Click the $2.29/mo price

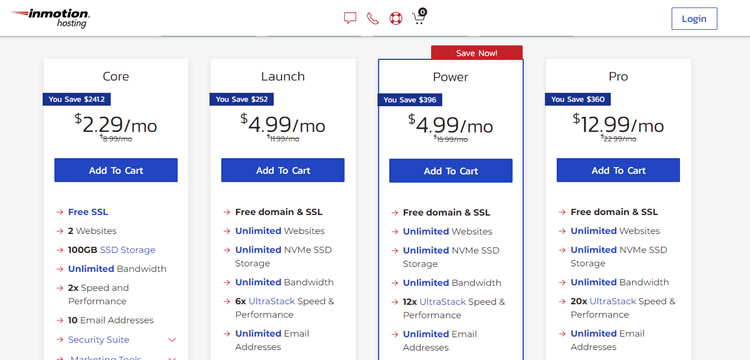point(116,124)
